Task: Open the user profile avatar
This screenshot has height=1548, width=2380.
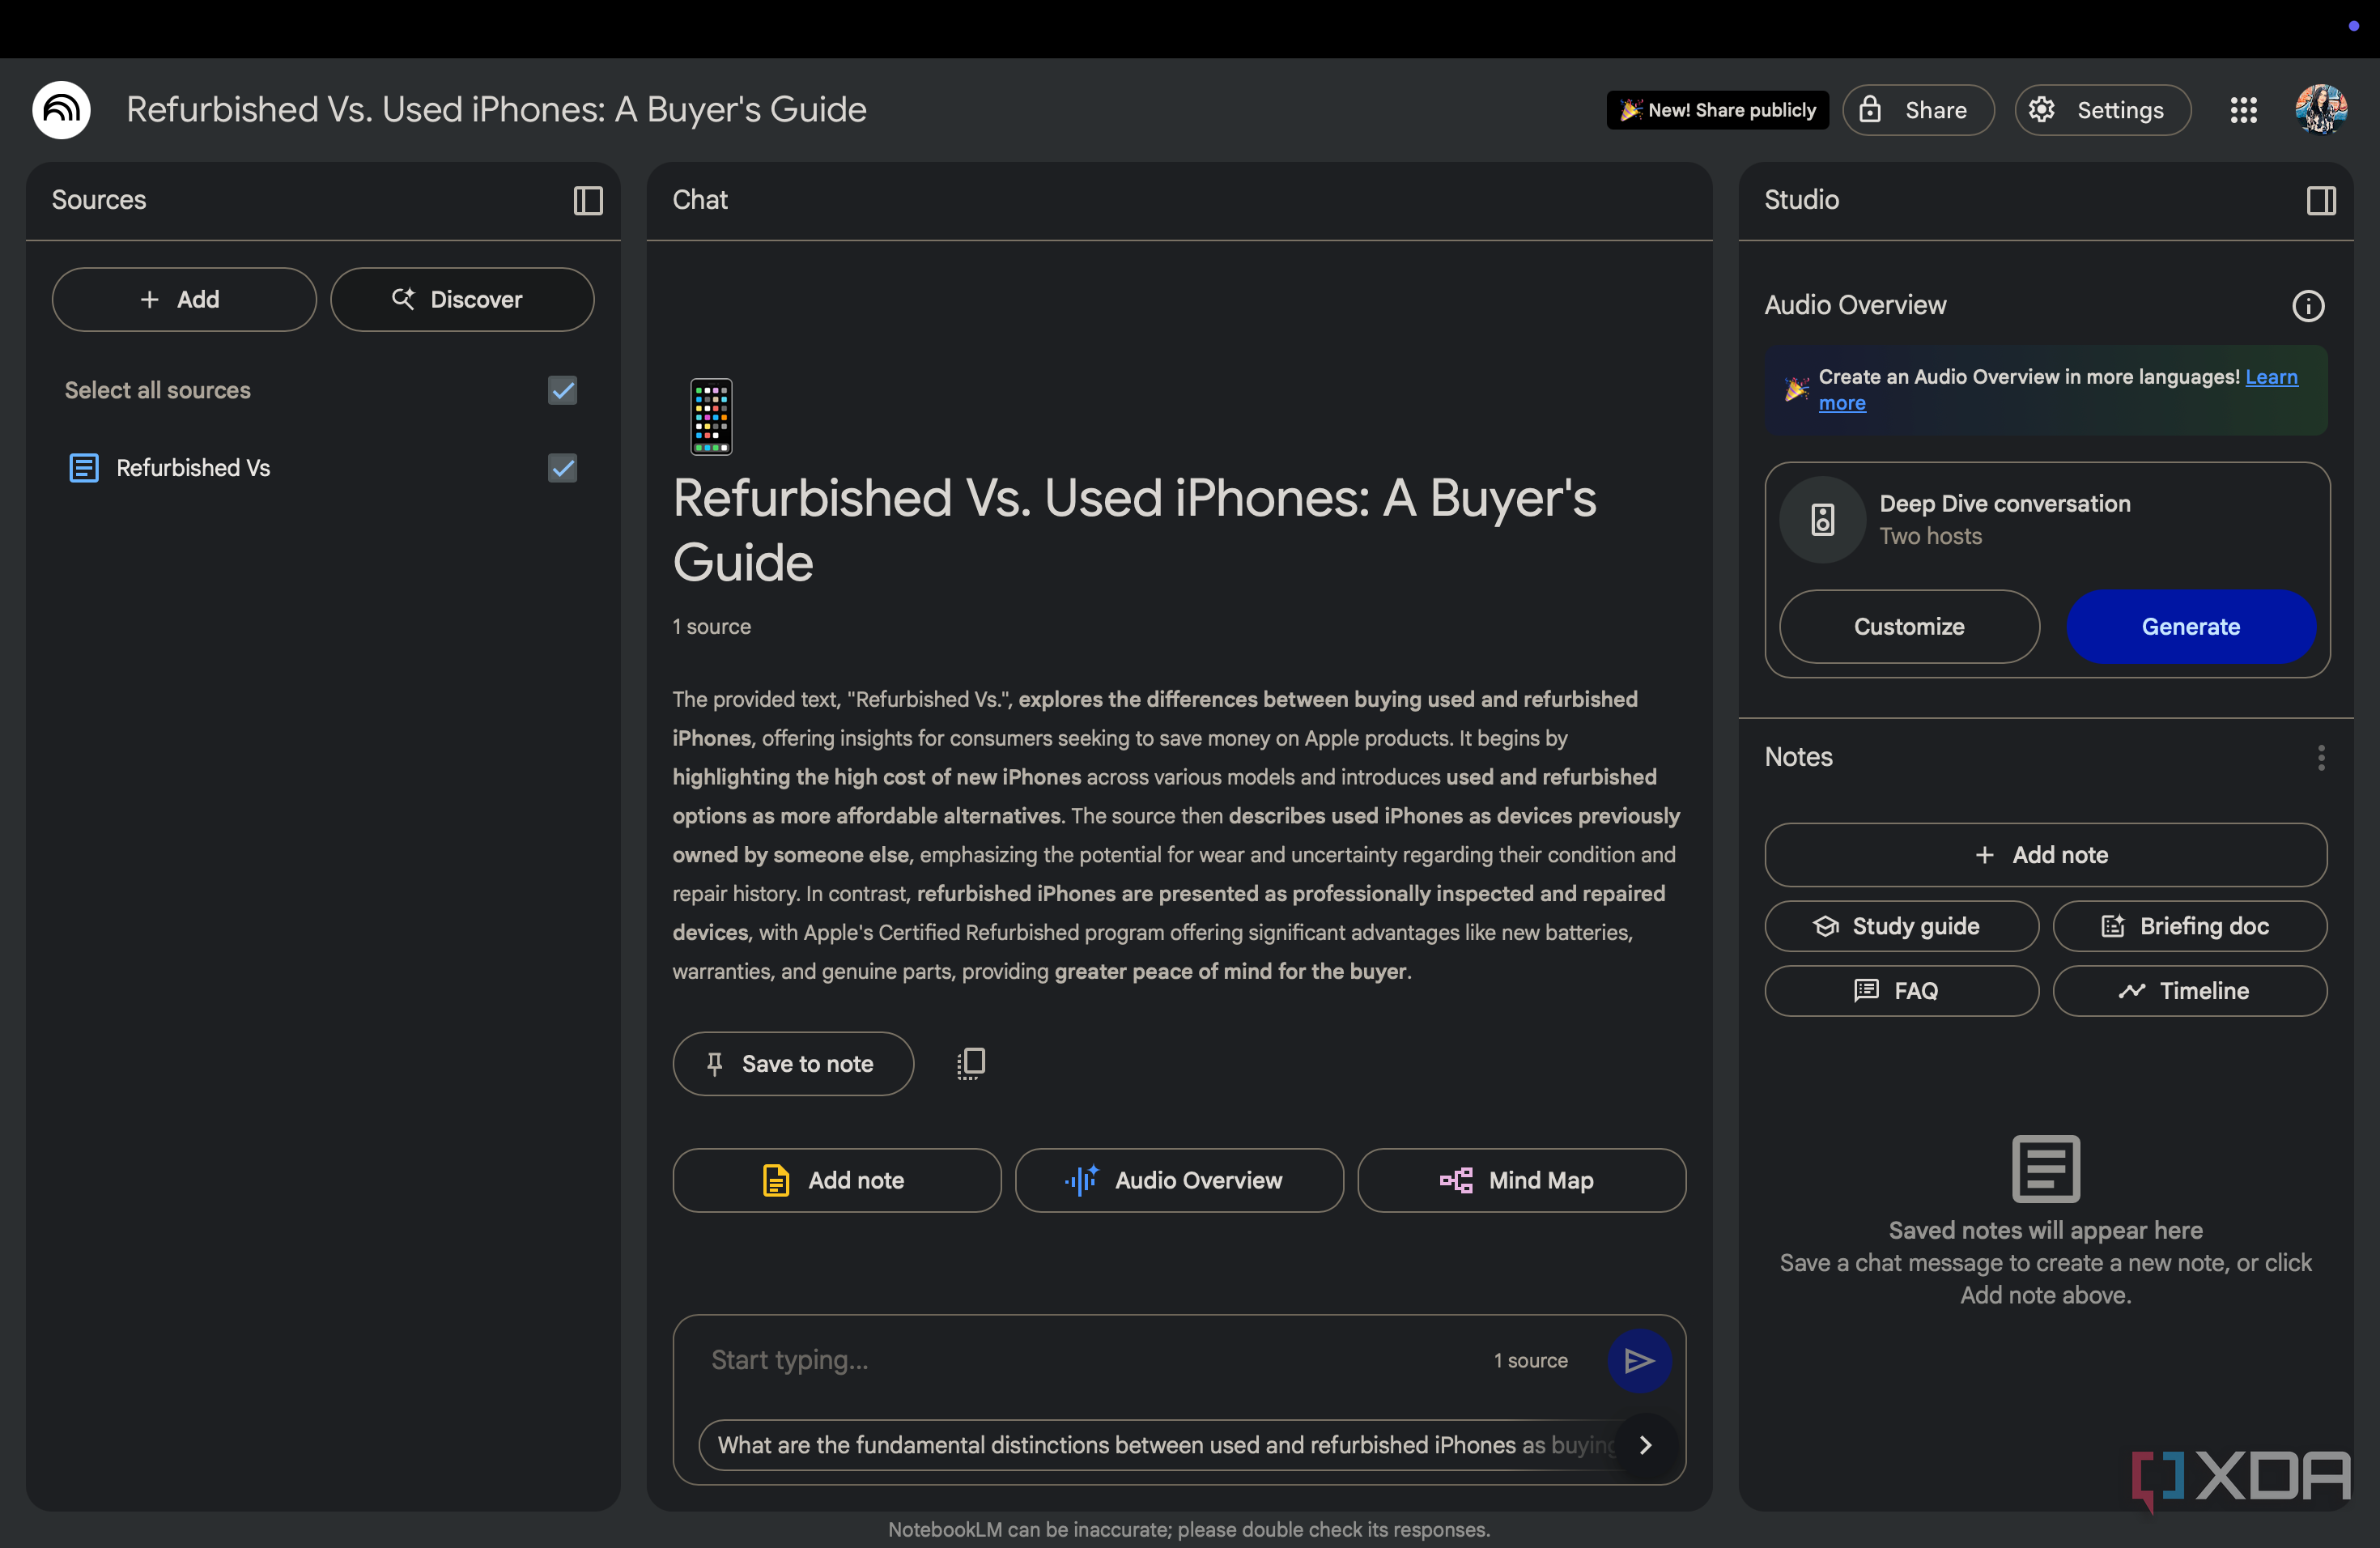Action: tap(2321, 110)
